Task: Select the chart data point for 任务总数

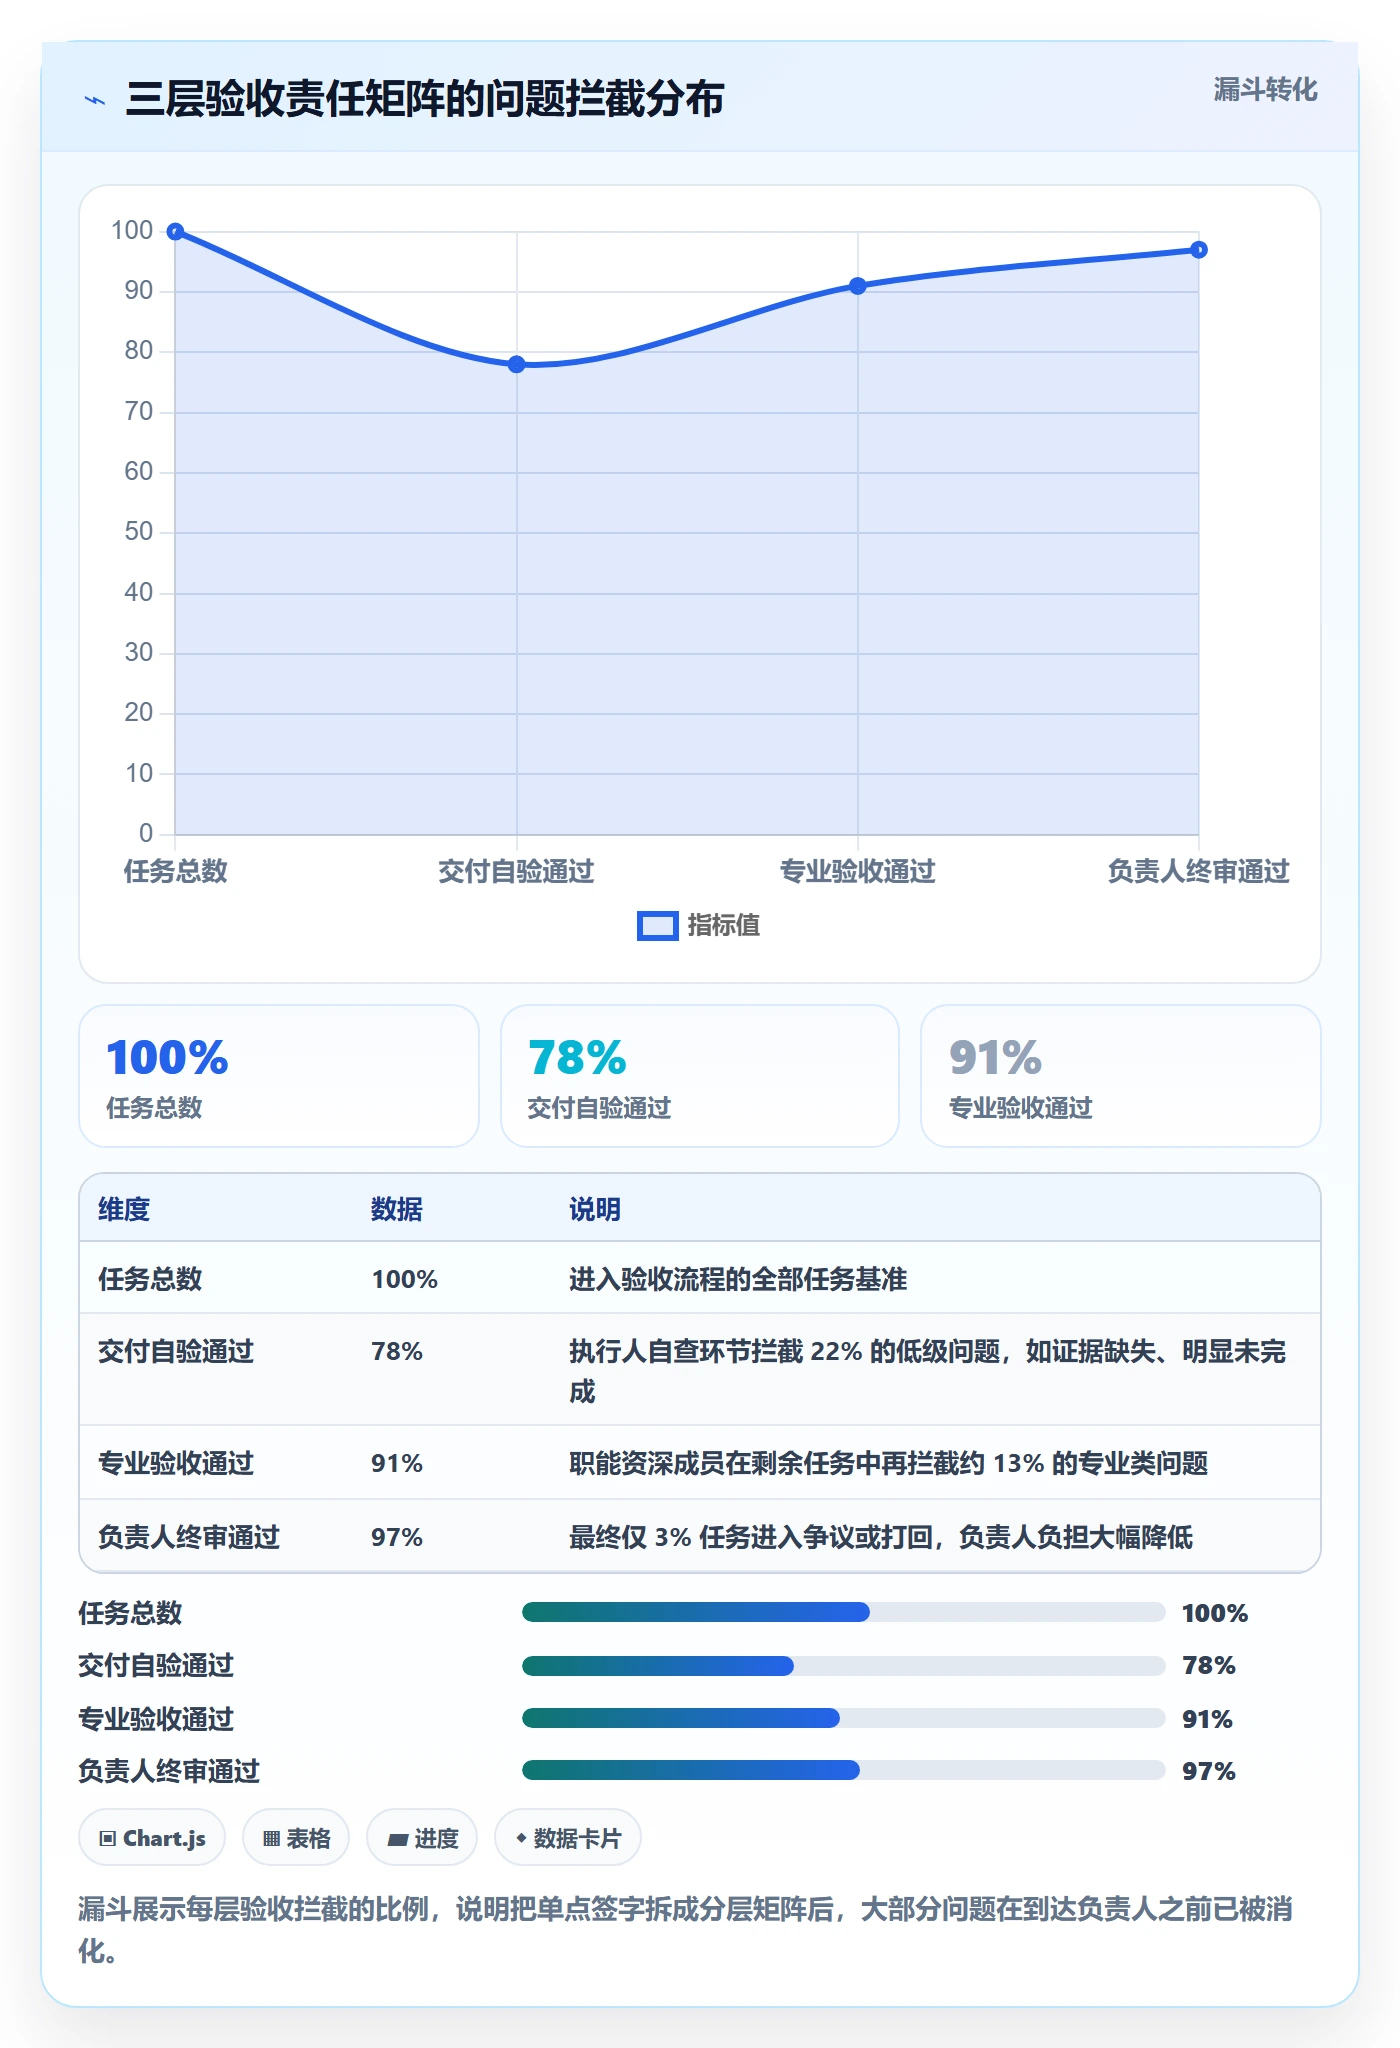Action: [175, 232]
